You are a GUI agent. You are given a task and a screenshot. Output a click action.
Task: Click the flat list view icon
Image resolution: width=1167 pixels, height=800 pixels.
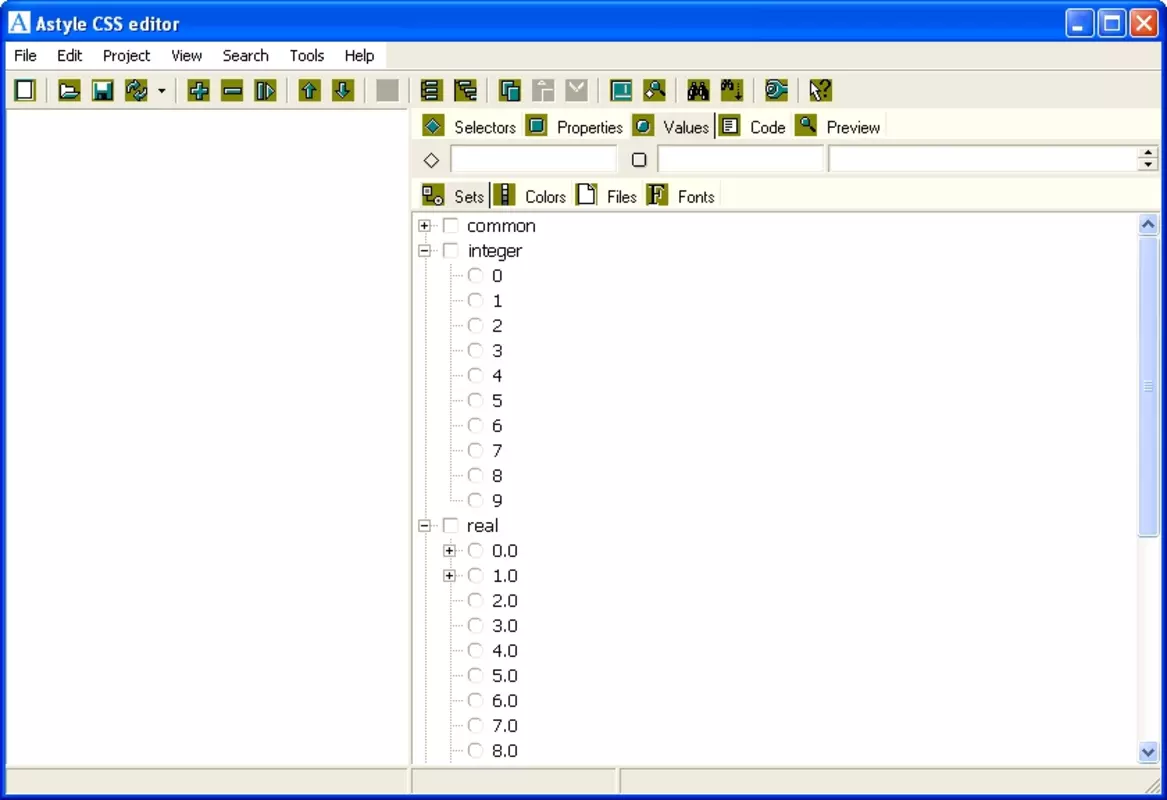point(431,91)
